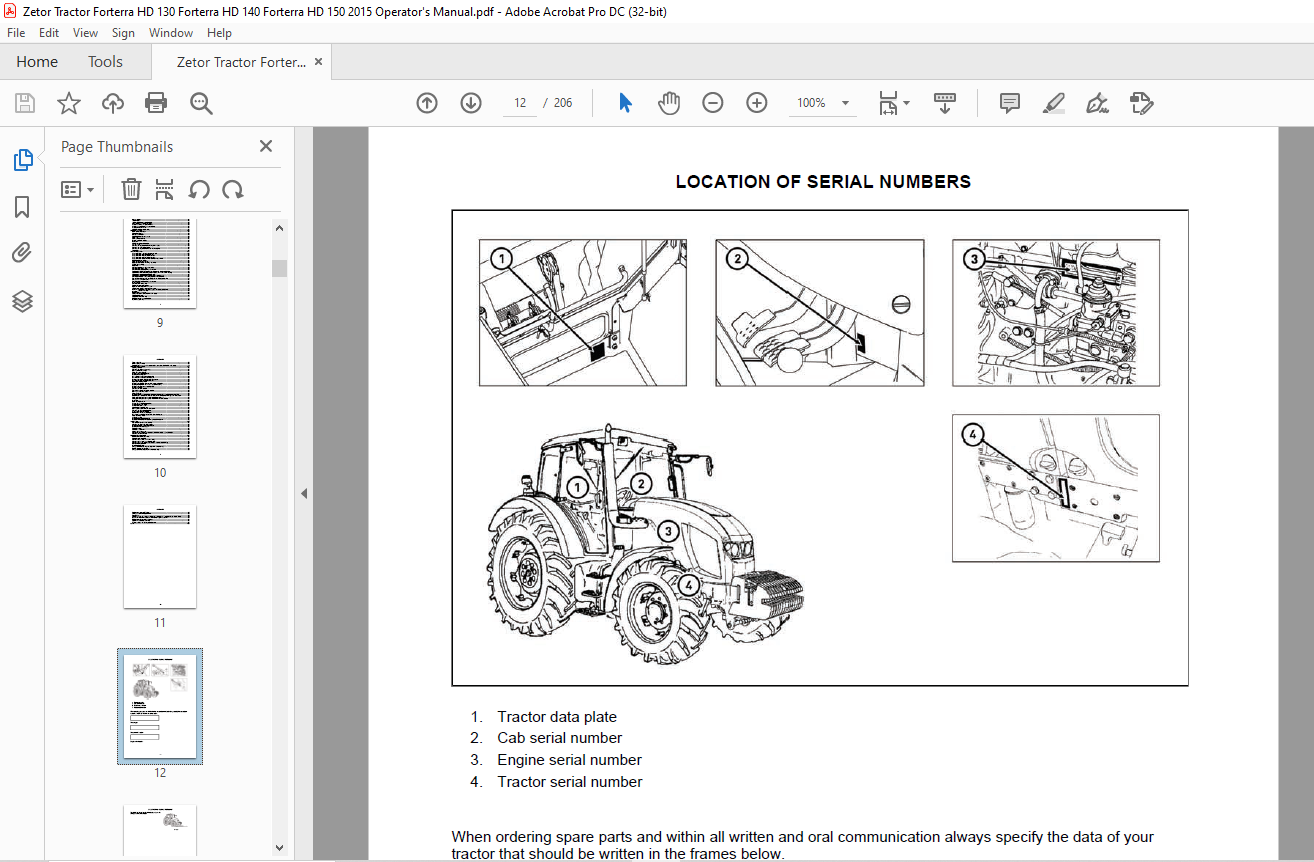Click the insert/extract pages icon

[165, 189]
